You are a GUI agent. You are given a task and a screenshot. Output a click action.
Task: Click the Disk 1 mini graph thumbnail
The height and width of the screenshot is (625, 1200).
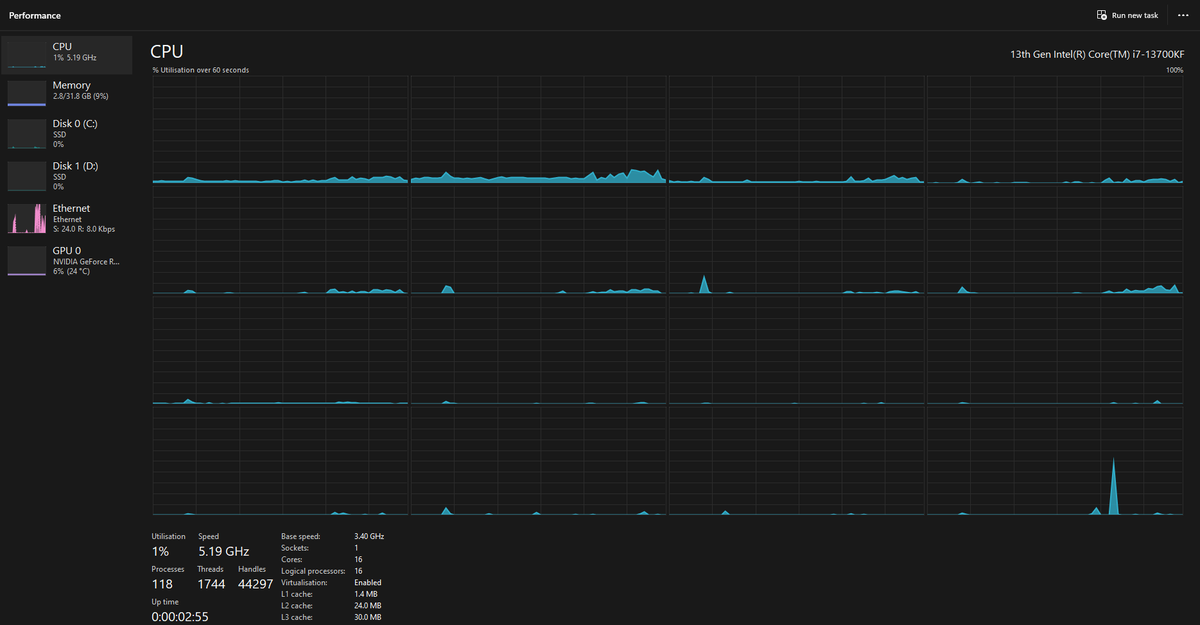[27, 176]
